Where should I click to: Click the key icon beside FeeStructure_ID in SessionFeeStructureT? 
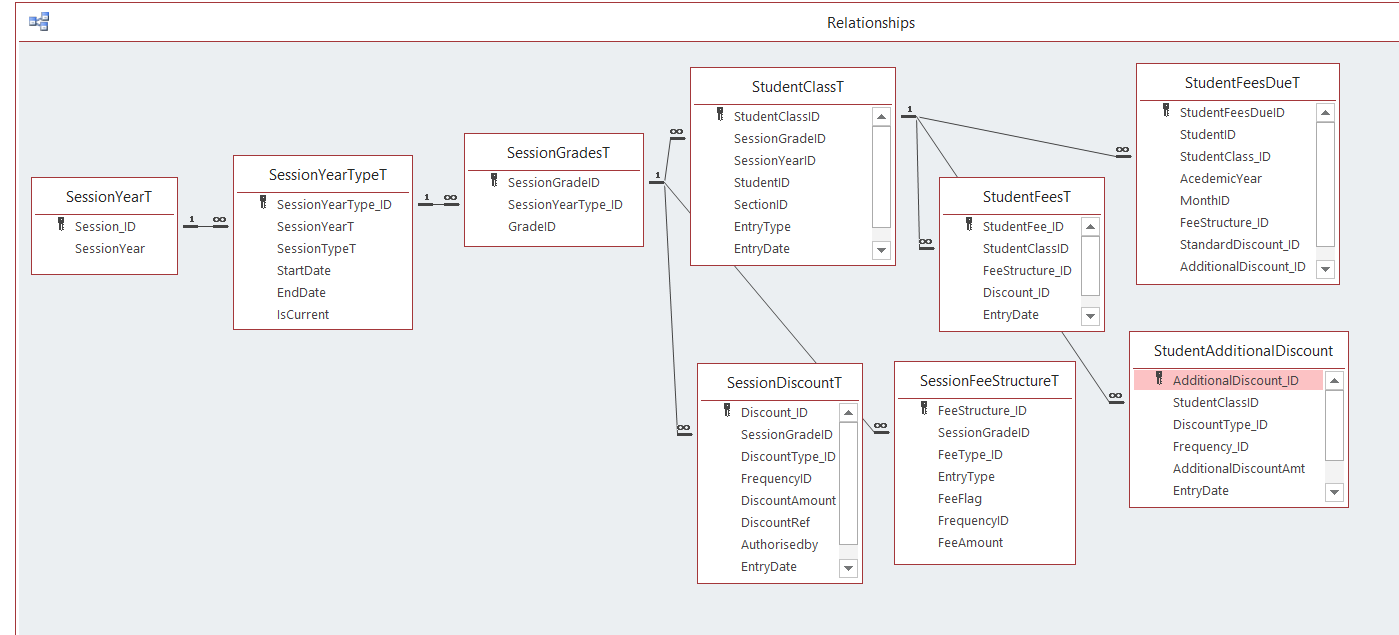point(924,409)
